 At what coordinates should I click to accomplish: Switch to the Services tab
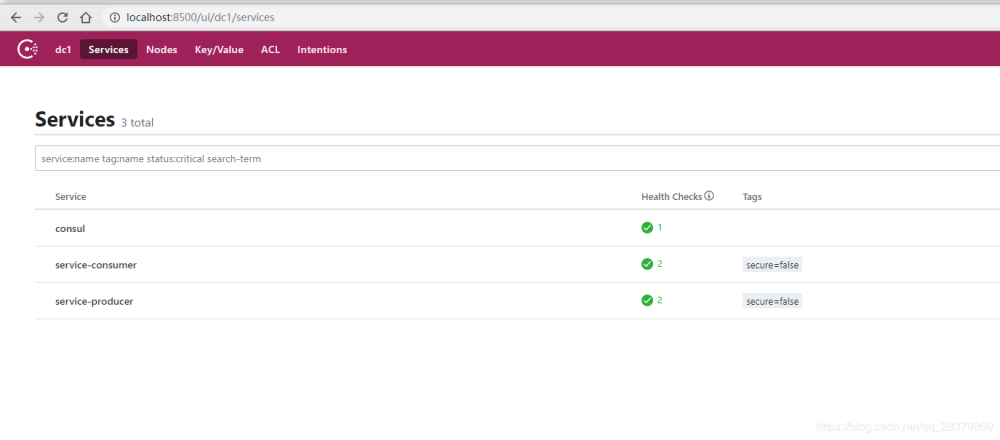pos(108,49)
